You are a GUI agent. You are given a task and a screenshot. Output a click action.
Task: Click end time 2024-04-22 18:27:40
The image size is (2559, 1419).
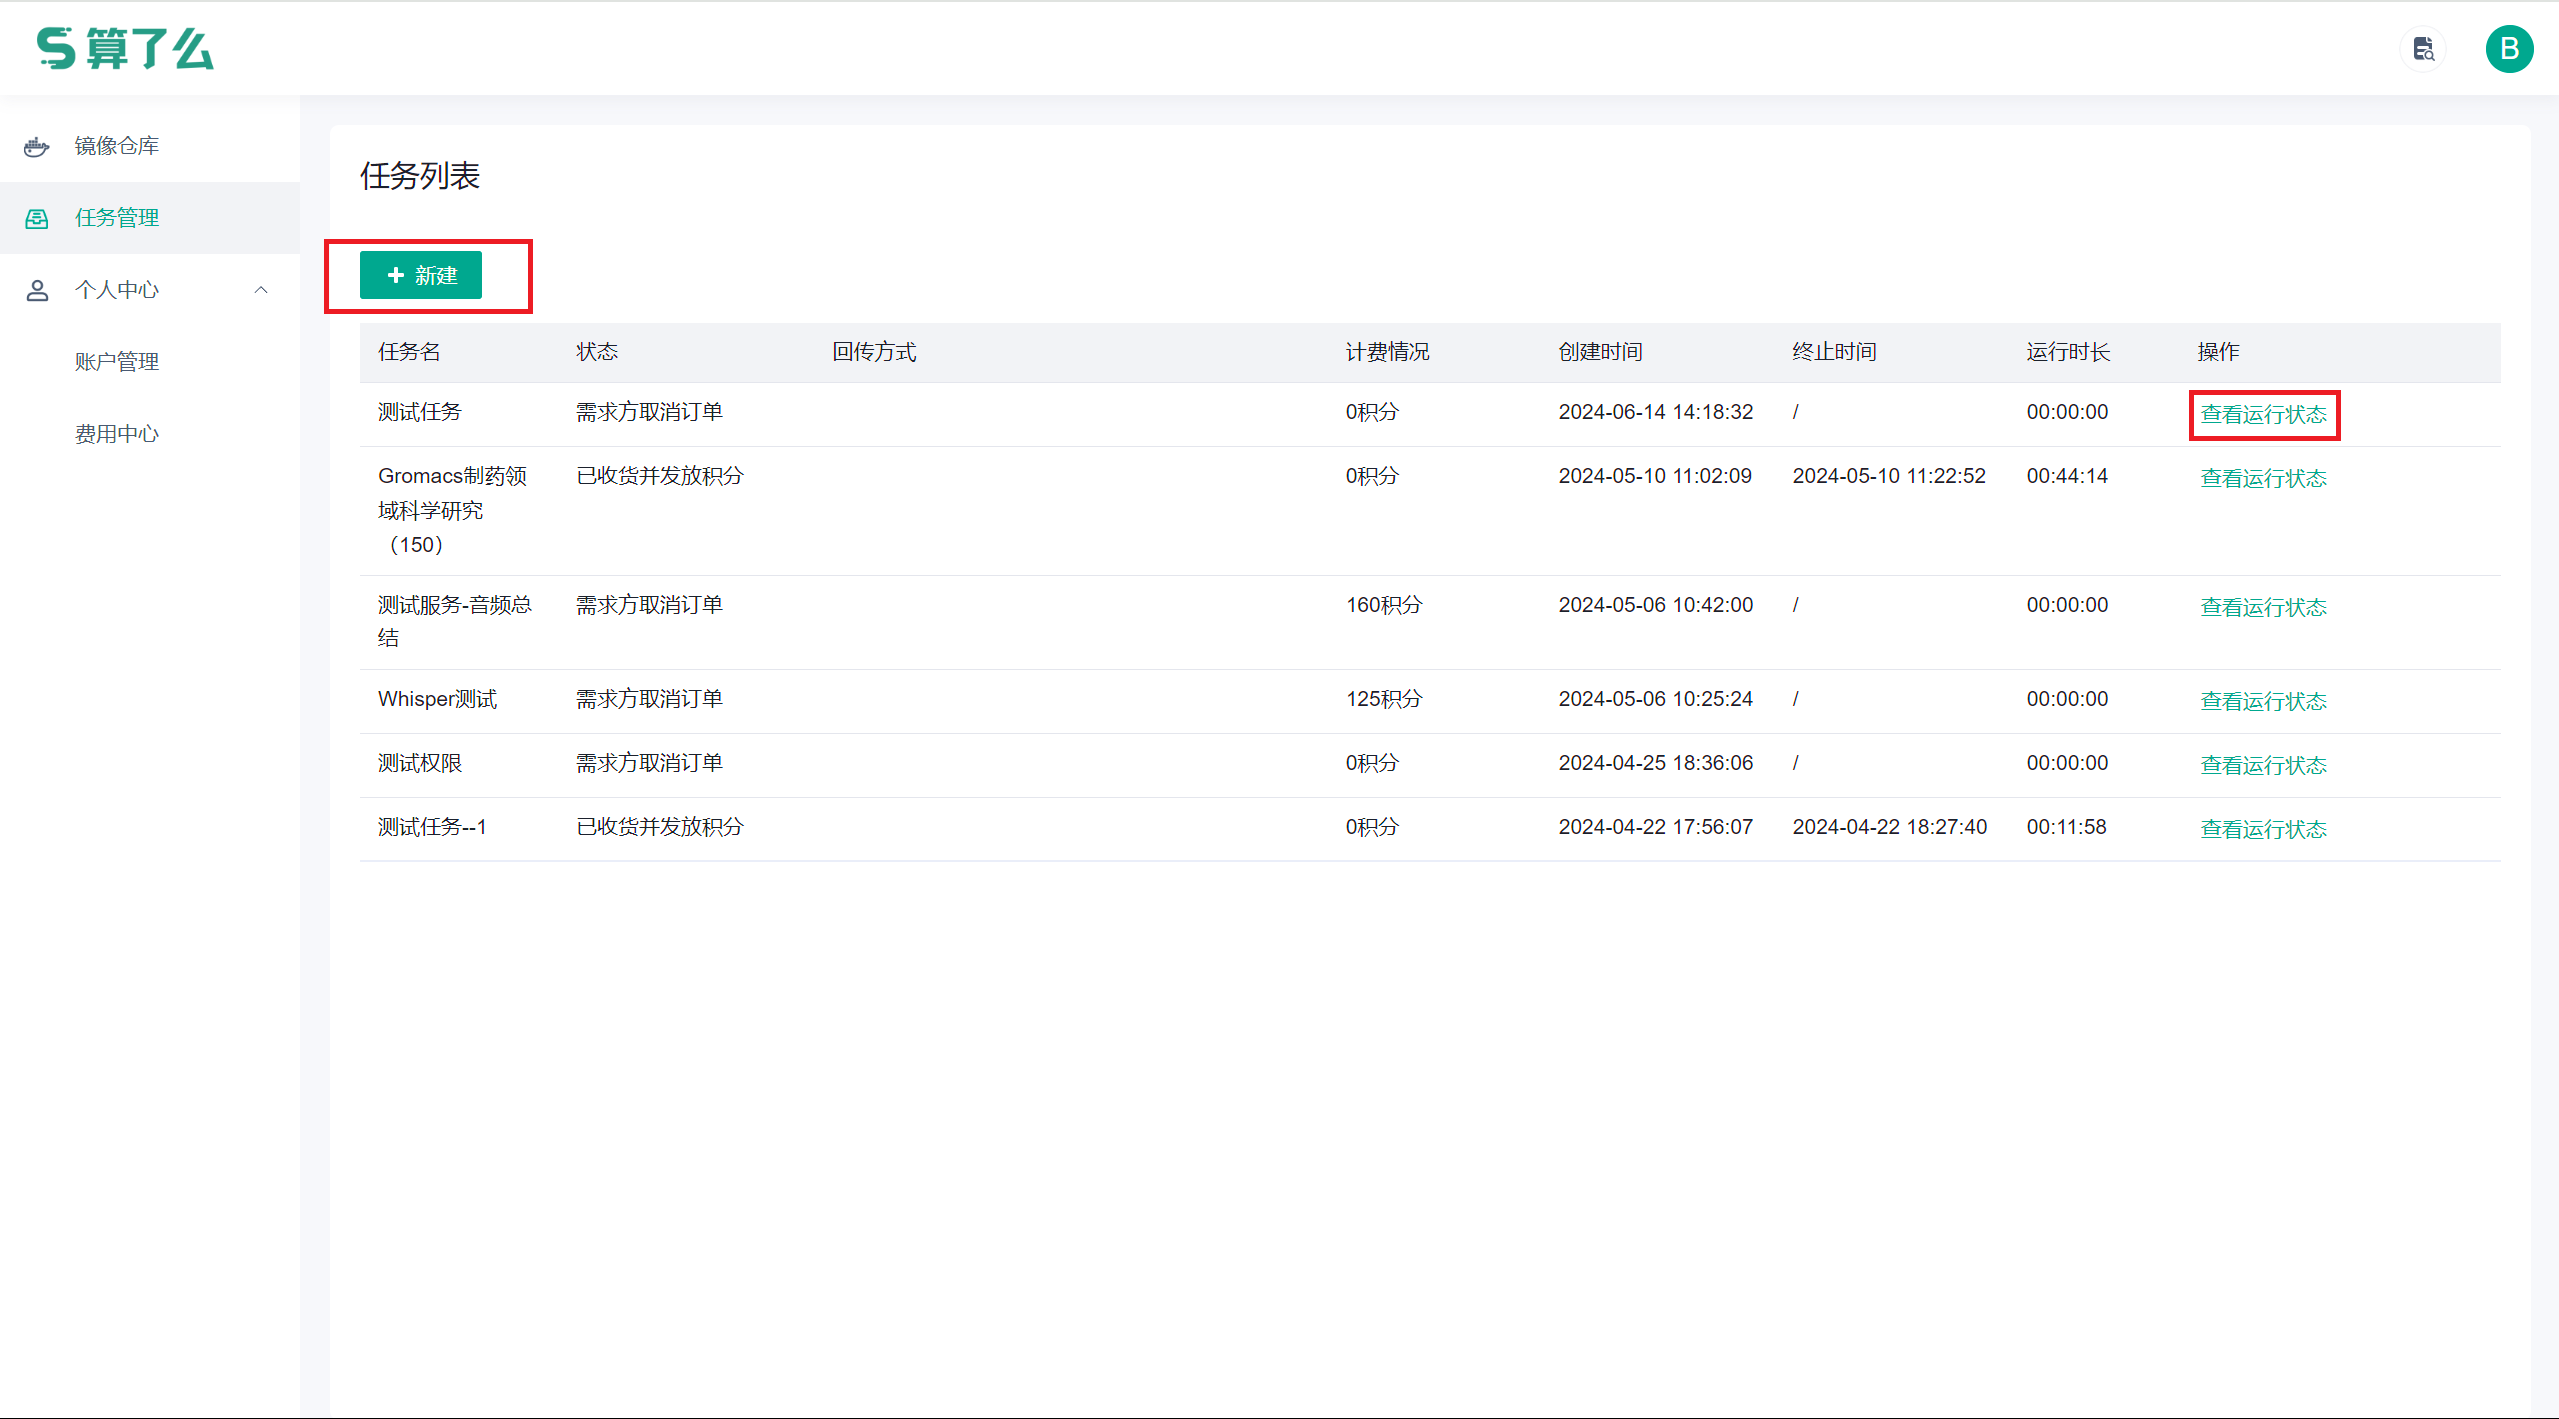coord(1889,827)
